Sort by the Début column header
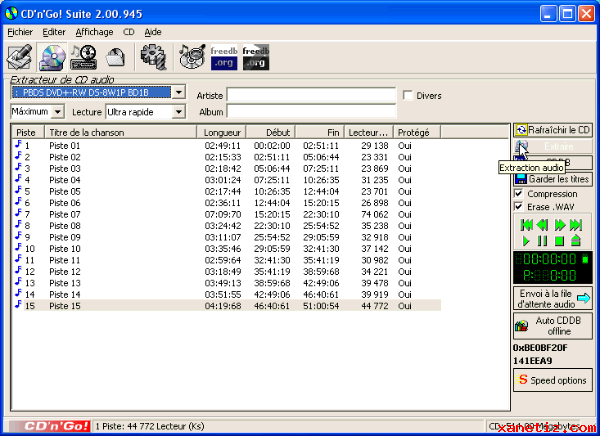Screen dimensions: 600x436 (x=271, y=132)
